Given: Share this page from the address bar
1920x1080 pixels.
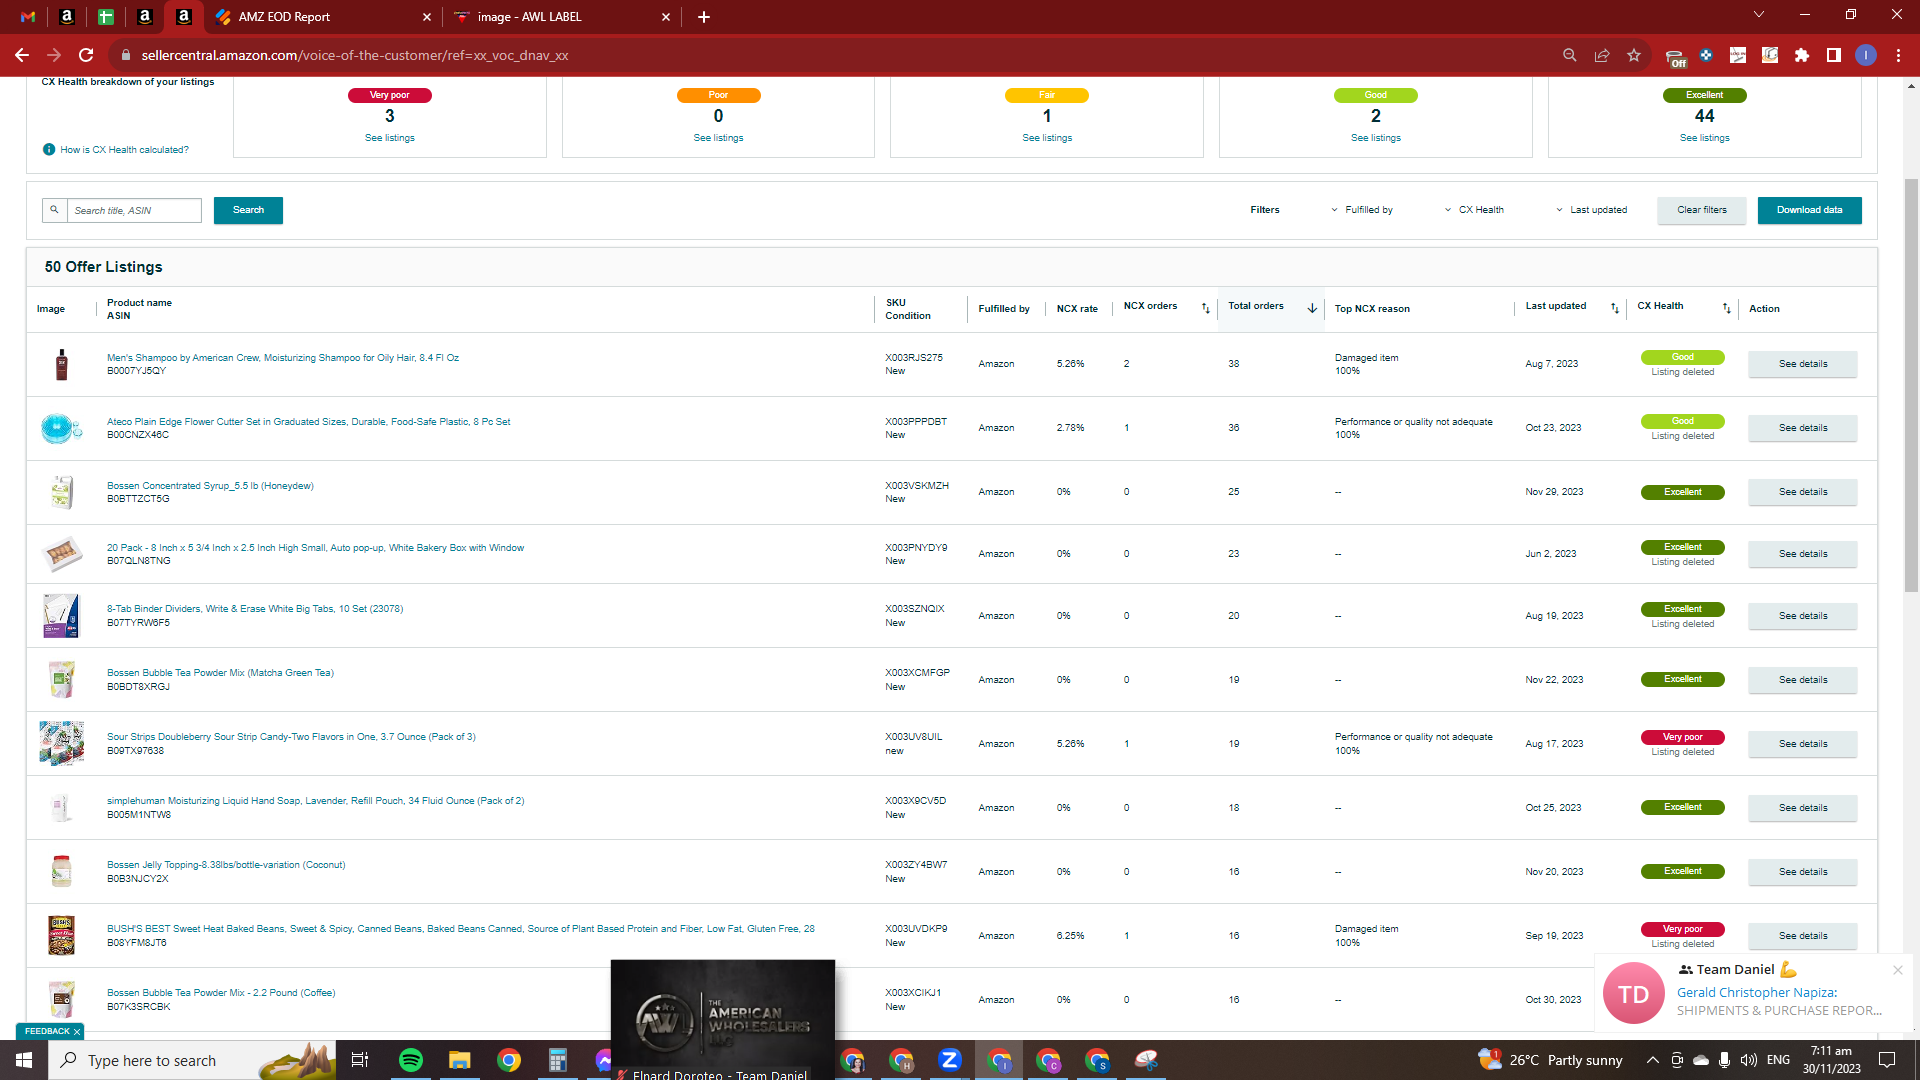Looking at the screenshot, I should pyautogui.click(x=1602, y=56).
